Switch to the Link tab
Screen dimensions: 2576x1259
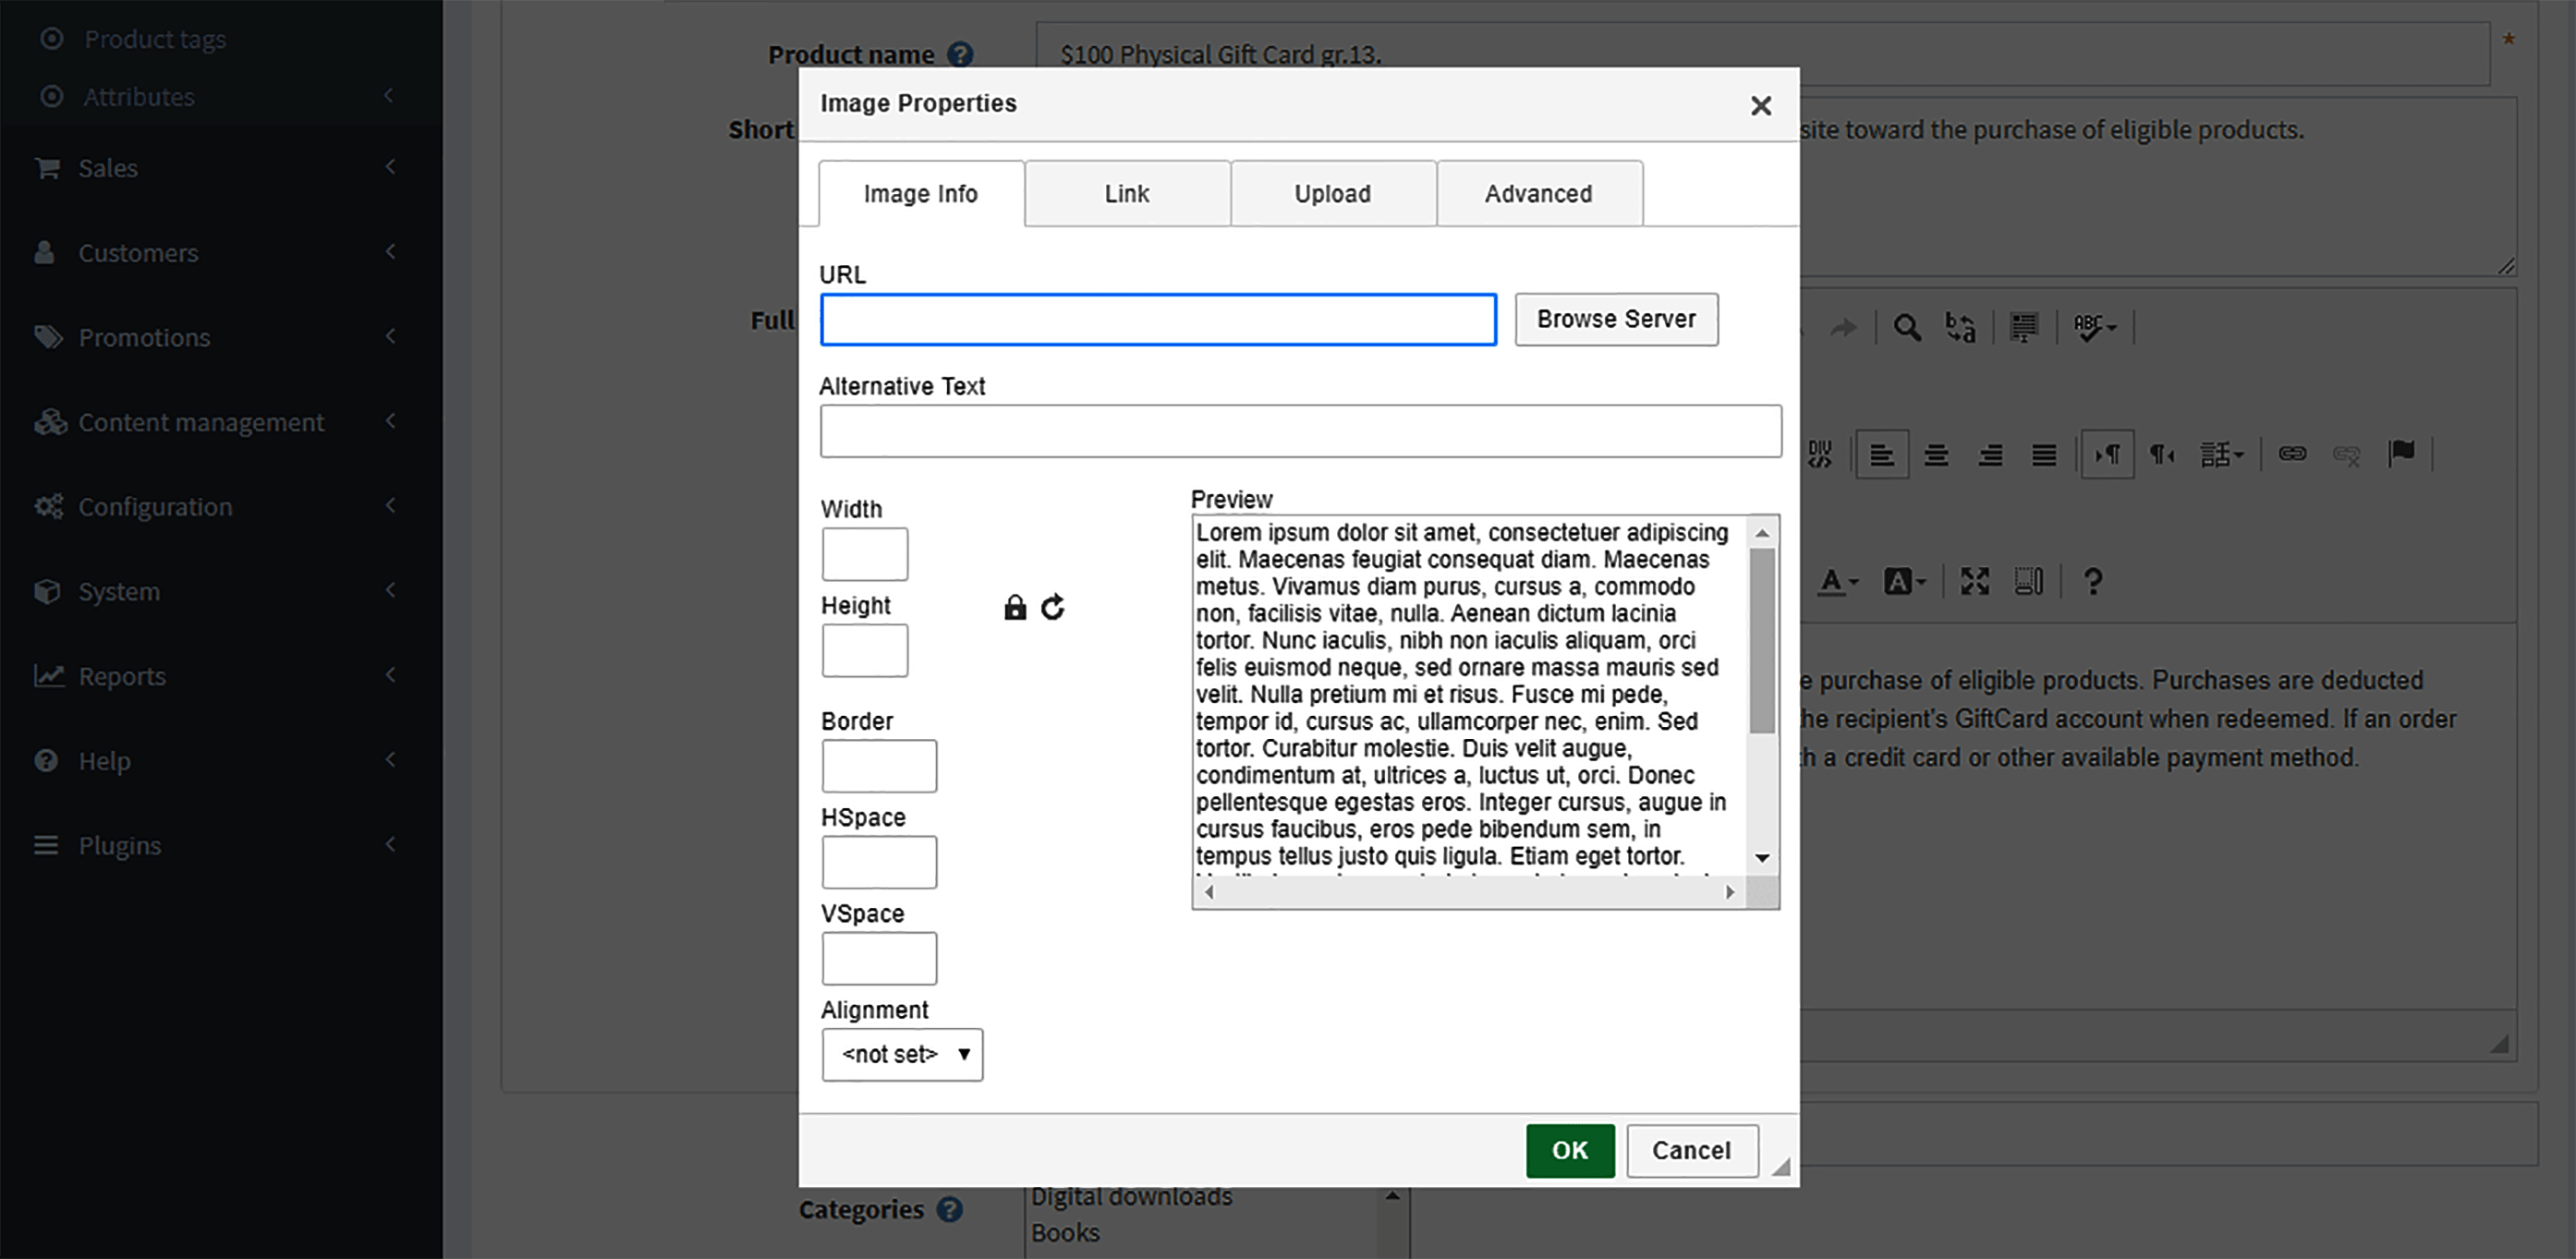(1127, 194)
